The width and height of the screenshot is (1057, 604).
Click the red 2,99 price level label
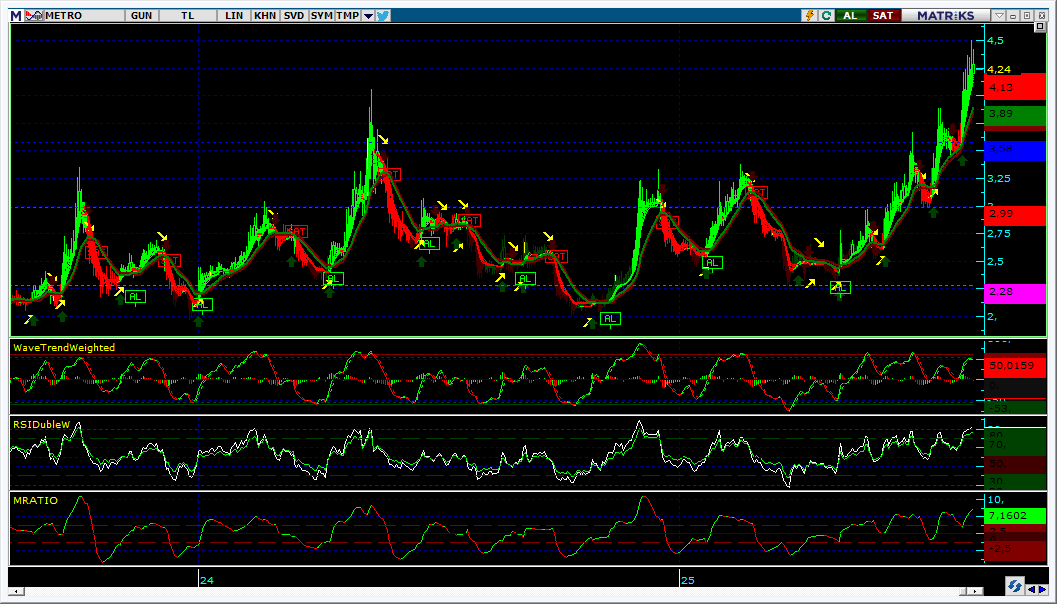(x=1016, y=215)
